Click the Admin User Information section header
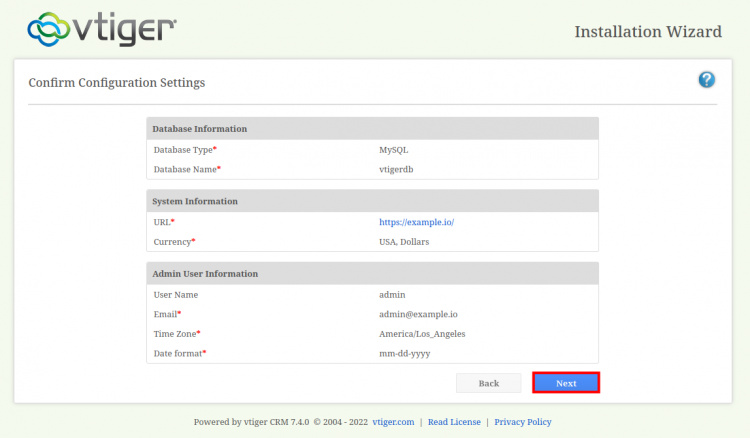The width and height of the screenshot is (750, 438). point(205,273)
